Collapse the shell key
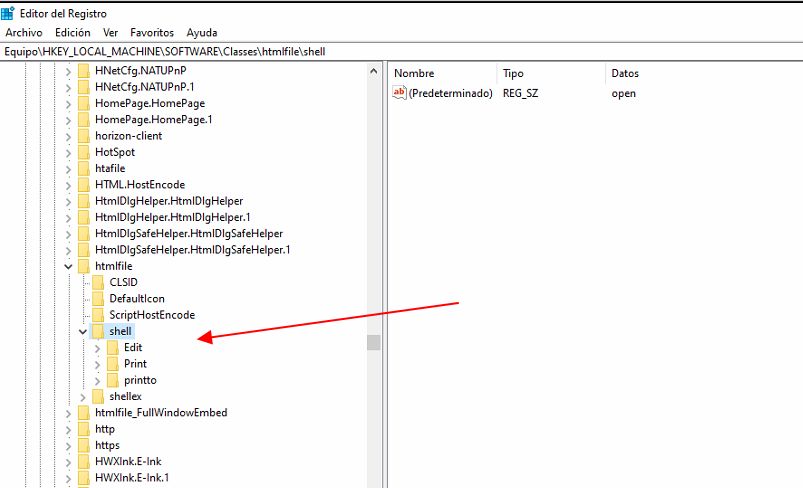803x488 pixels. coord(82,332)
